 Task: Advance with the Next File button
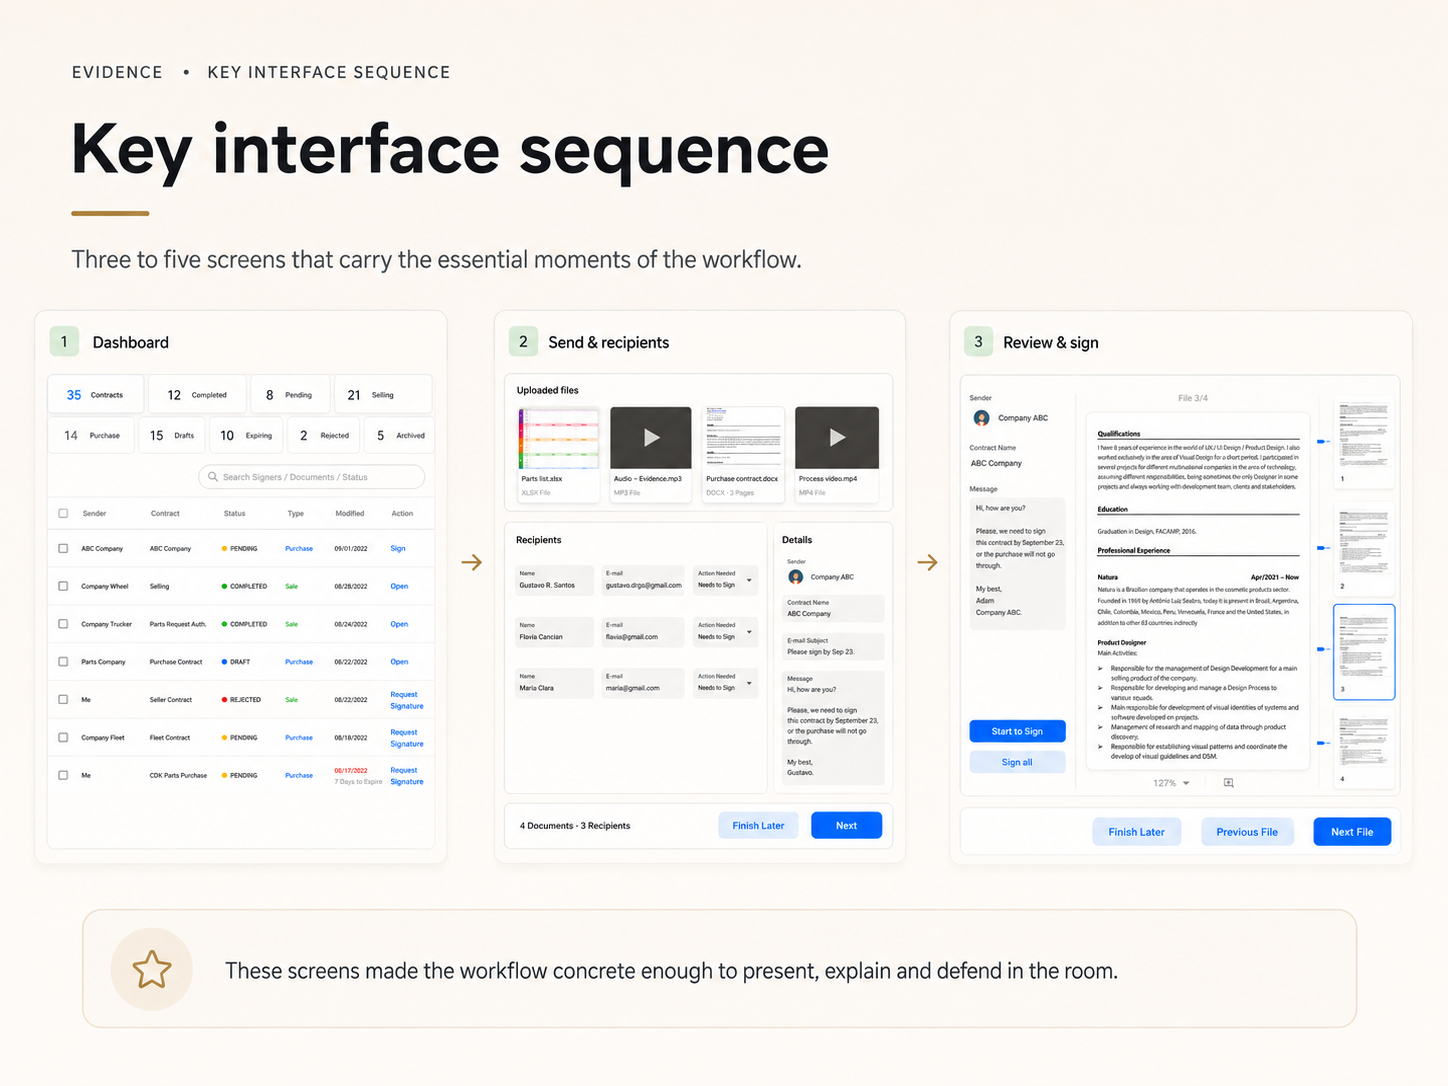tap(1352, 832)
